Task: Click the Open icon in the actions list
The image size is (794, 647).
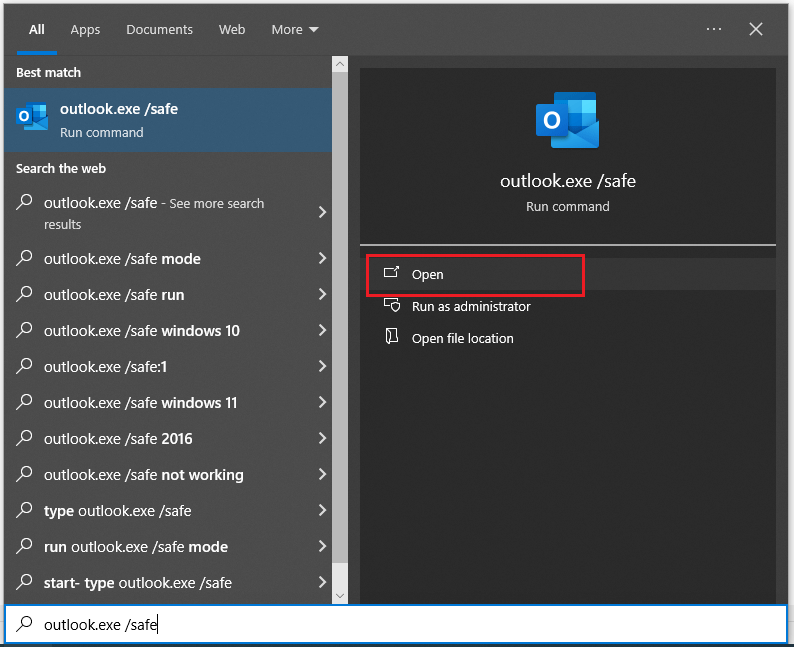Action: (391, 273)
